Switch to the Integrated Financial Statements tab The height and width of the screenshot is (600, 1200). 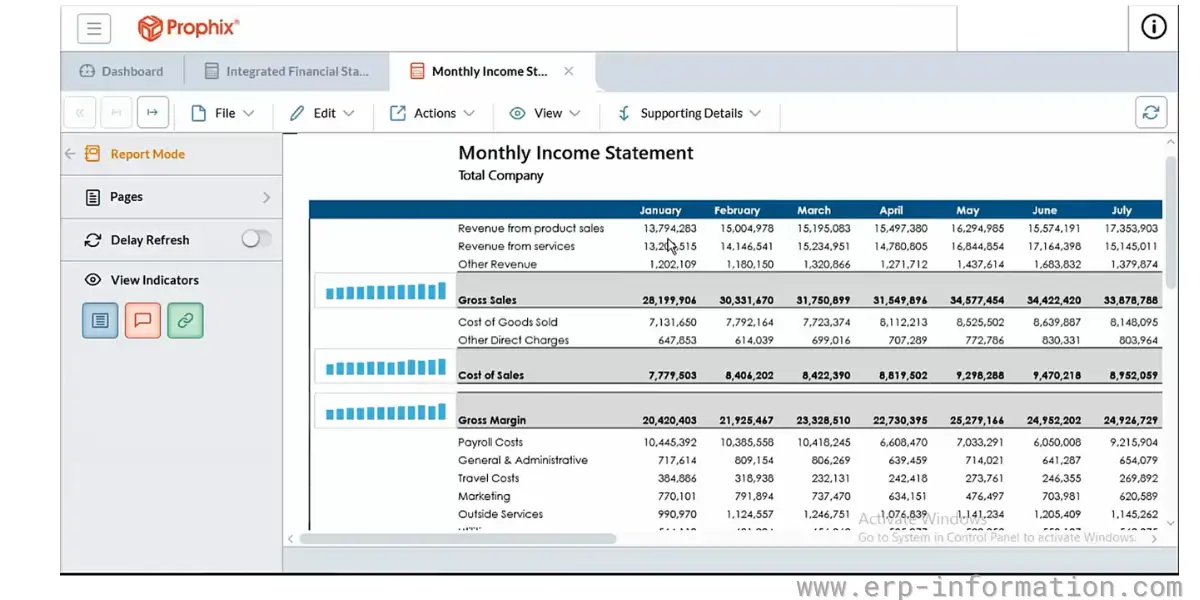[287, 71]
